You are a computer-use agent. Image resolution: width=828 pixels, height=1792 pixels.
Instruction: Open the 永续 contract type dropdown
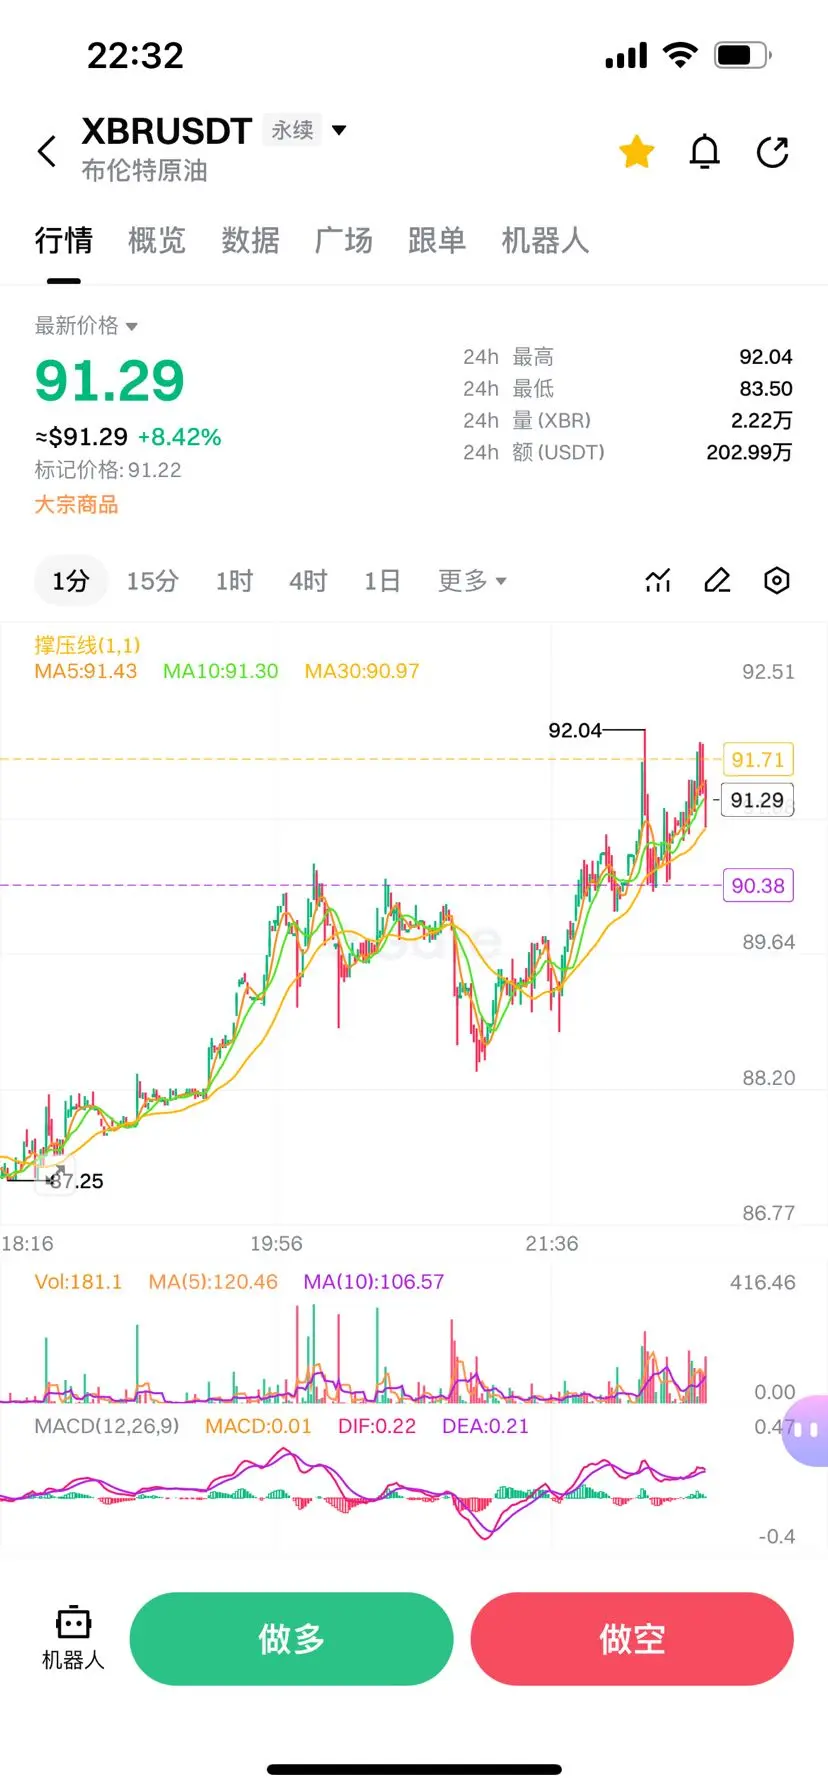[x=307, y=130]
